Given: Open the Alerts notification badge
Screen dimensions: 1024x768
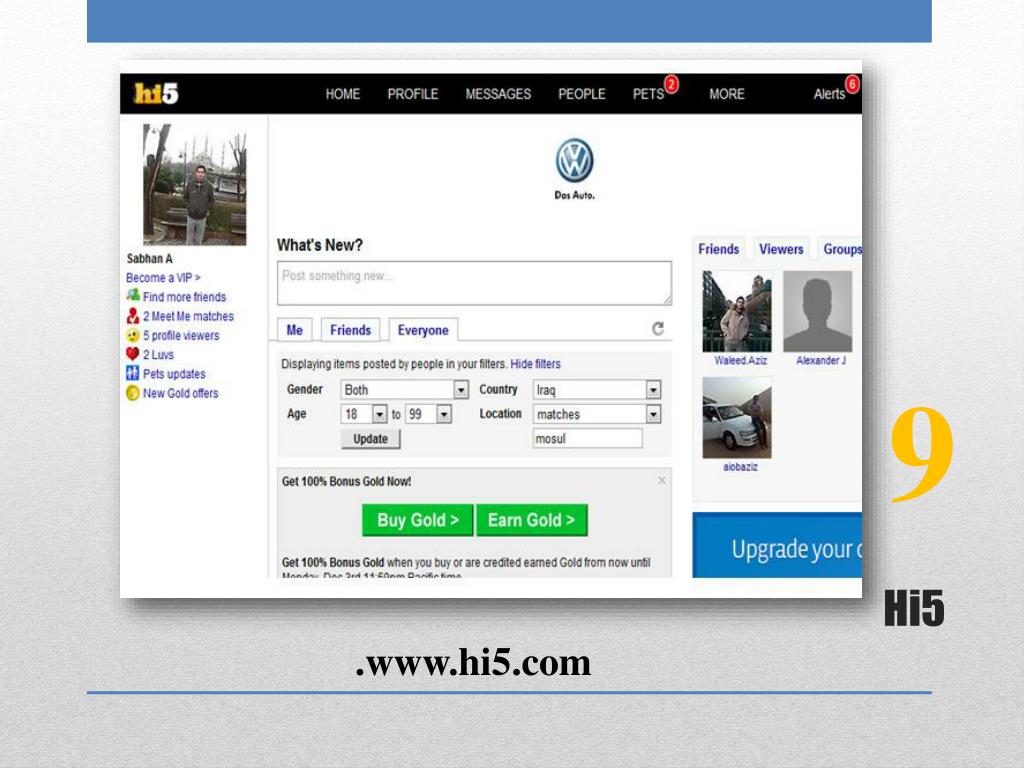Looking at the screenshot, I should click(x=852, y=84).
